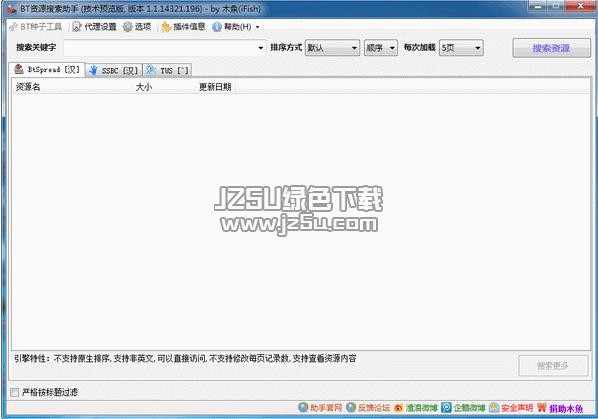Open the 每次加载 5页 dropdown

point(461,48)
